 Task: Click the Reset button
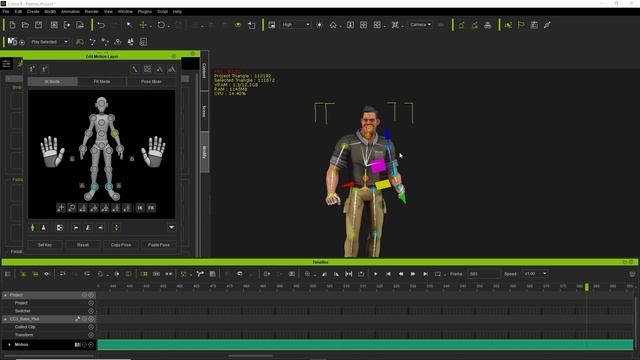pos(83,245)
